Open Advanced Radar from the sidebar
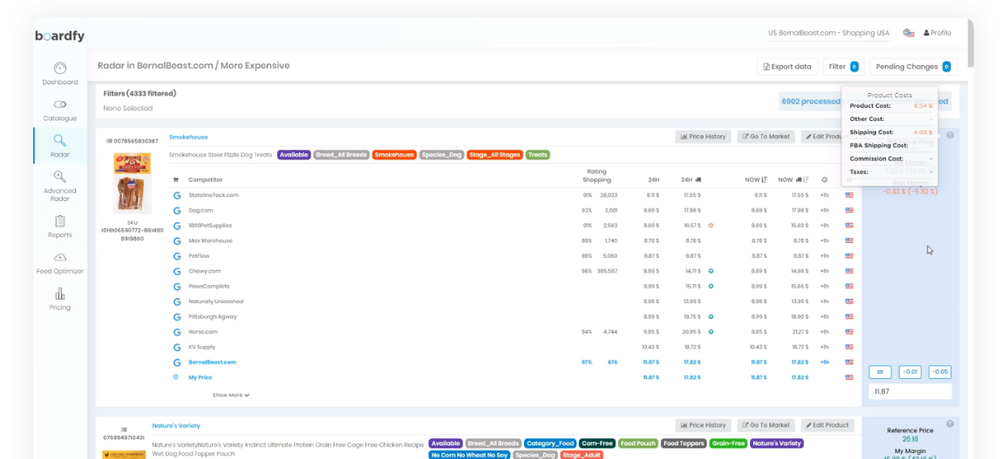Screen dimensions: 1000x459 pyautogui.click(x=60, y=185)
